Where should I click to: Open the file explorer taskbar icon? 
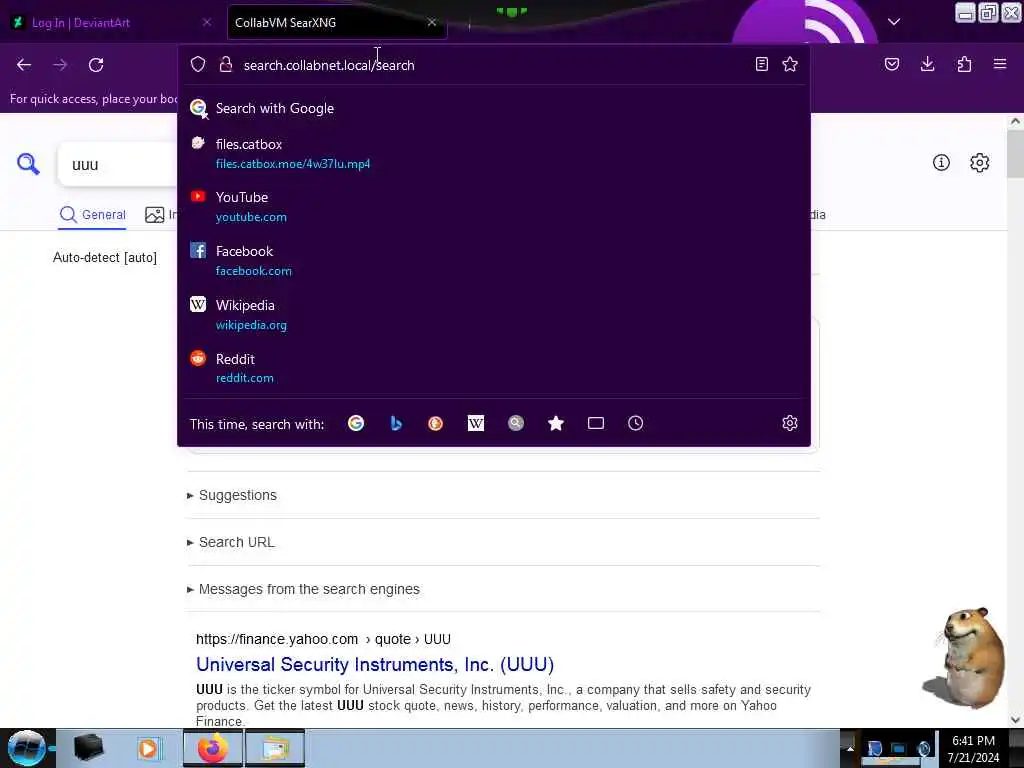(x=276, y=748)
